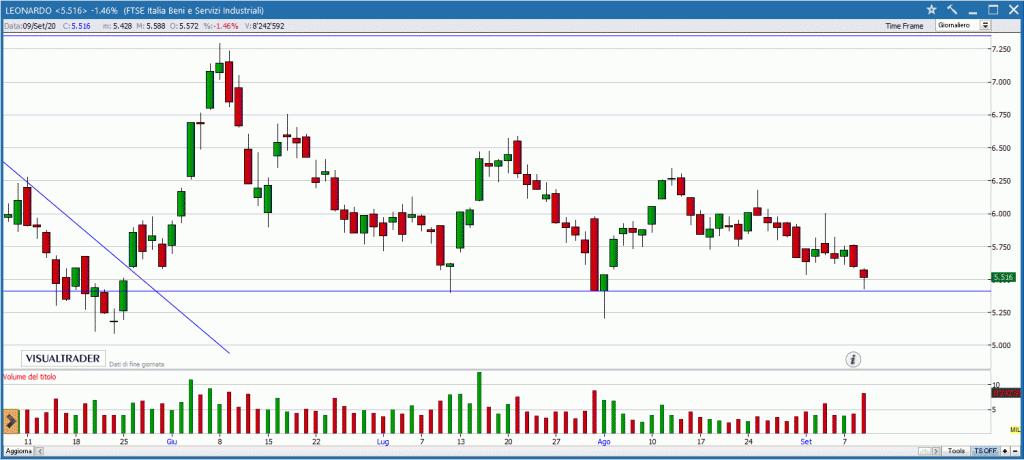The height and width of the screenshot is (460, 1024).
Task: Maximize the chart window
Action: (x=993, y=9)
